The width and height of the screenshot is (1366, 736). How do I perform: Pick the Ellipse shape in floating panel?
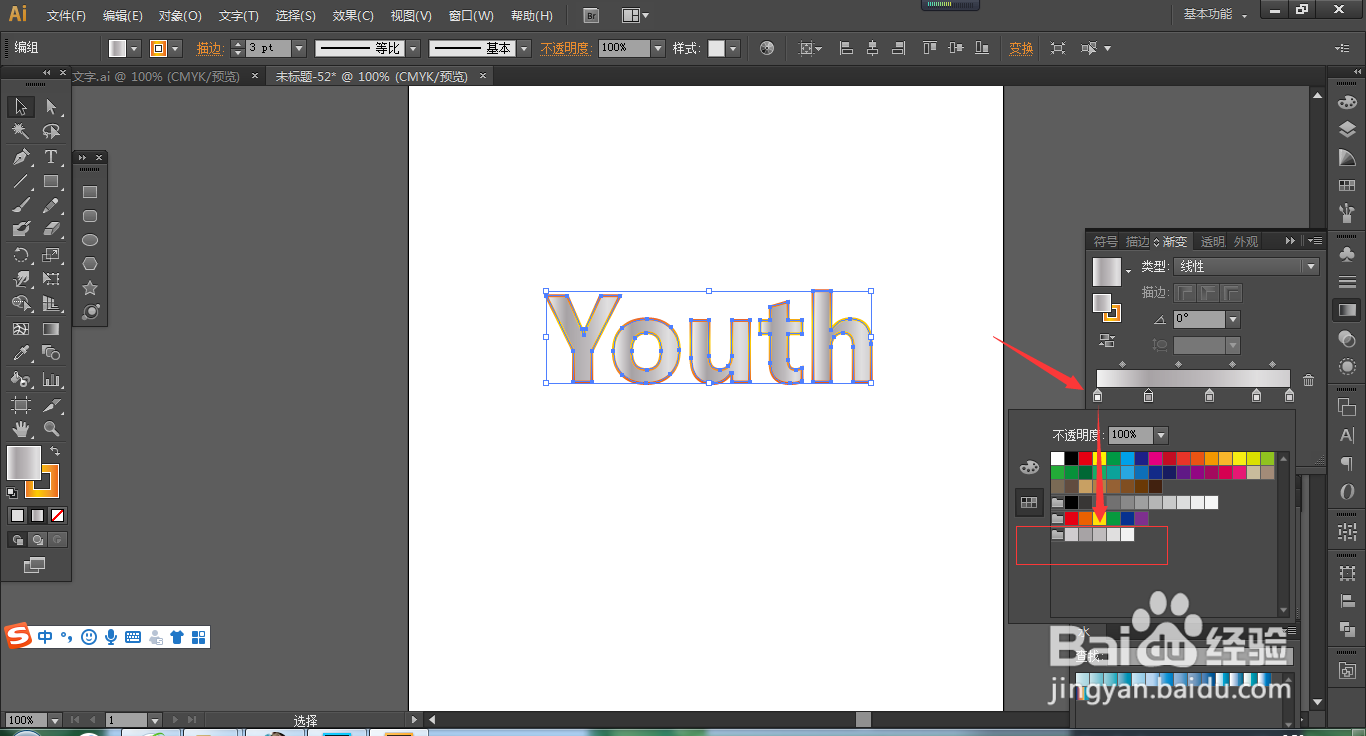(90, 240)
